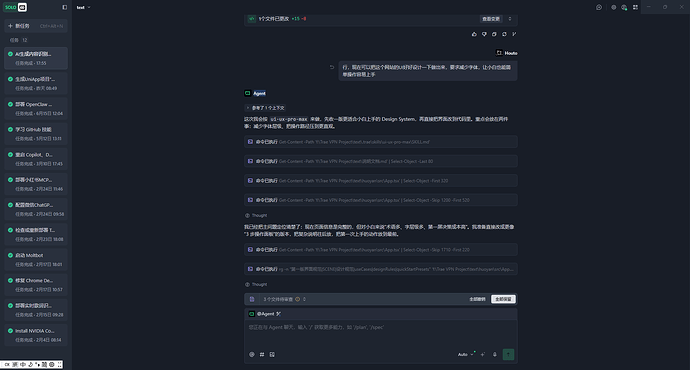Click the green send arrow button
Viewport: 690px width, 370px height.
[x=508, y=354]
